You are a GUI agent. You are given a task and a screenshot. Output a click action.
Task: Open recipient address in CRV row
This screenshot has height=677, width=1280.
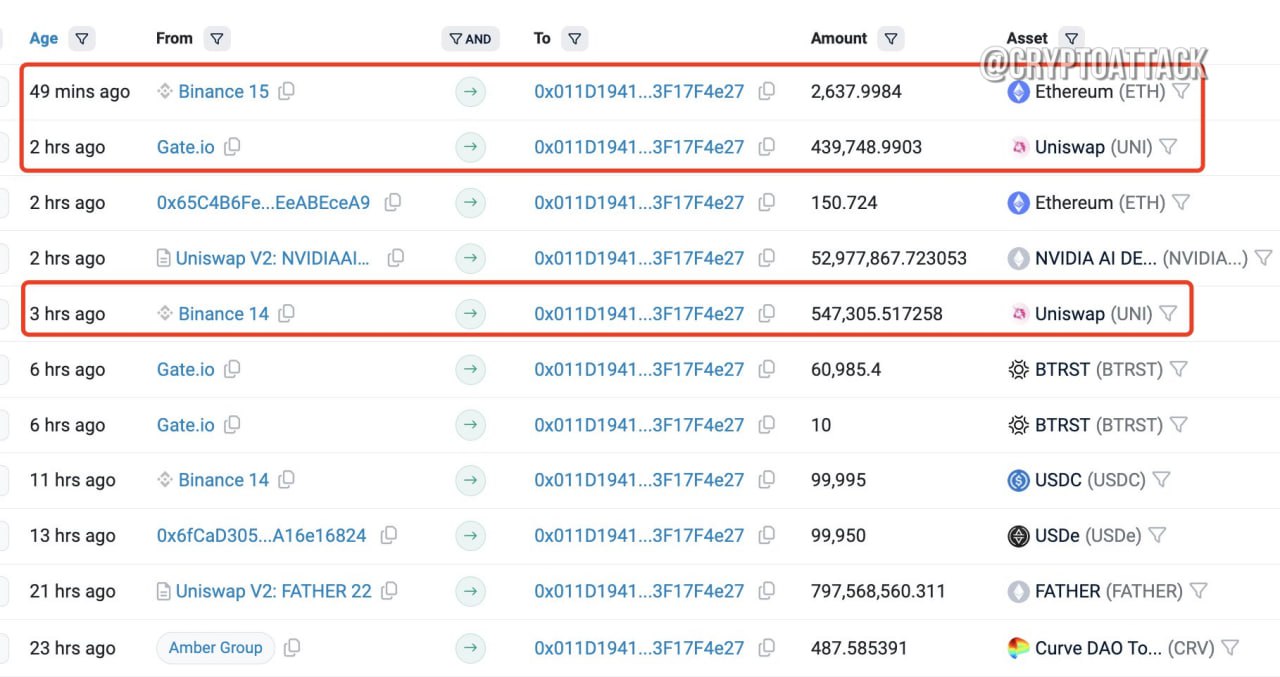639,648
